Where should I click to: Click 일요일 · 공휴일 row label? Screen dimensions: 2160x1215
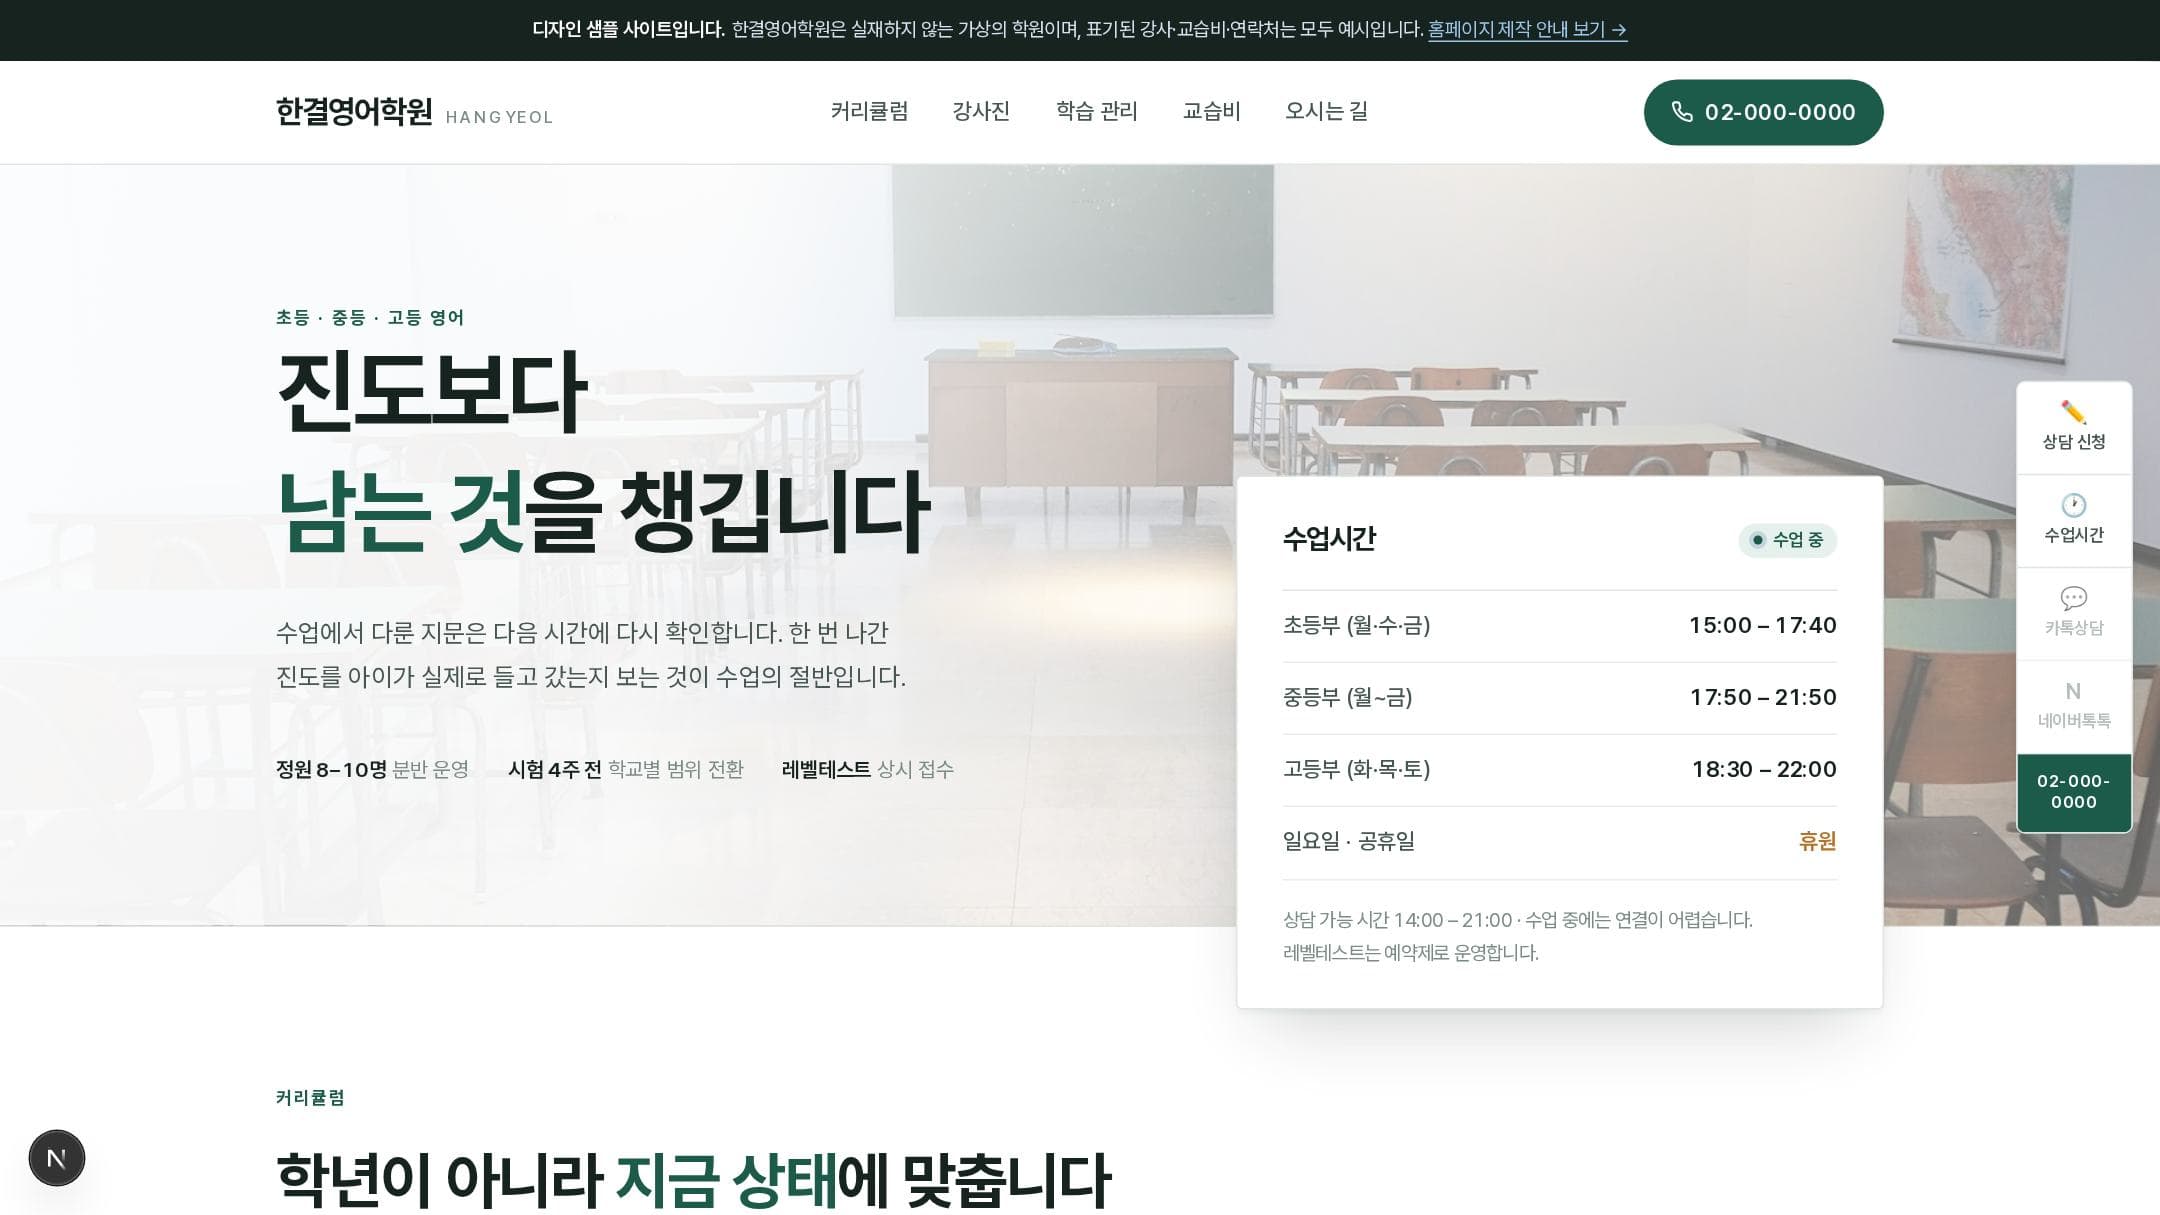(1348, 842)
